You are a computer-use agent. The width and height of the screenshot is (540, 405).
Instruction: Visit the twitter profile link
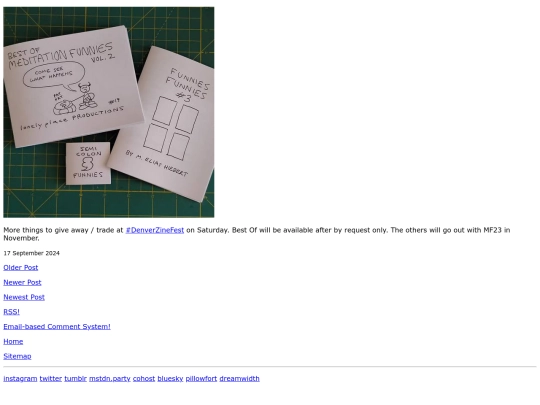point(51,379)
